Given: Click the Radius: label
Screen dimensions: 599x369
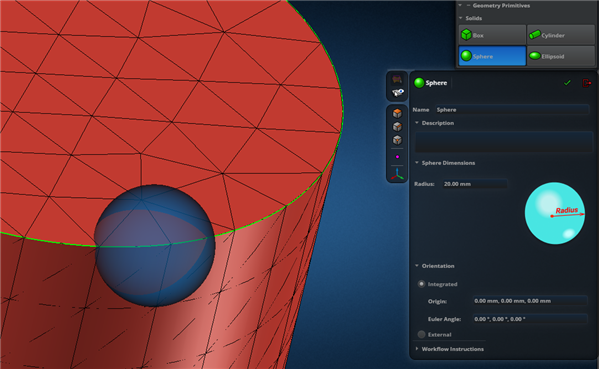Looking at the screenshot, I should tap(424, 184).
